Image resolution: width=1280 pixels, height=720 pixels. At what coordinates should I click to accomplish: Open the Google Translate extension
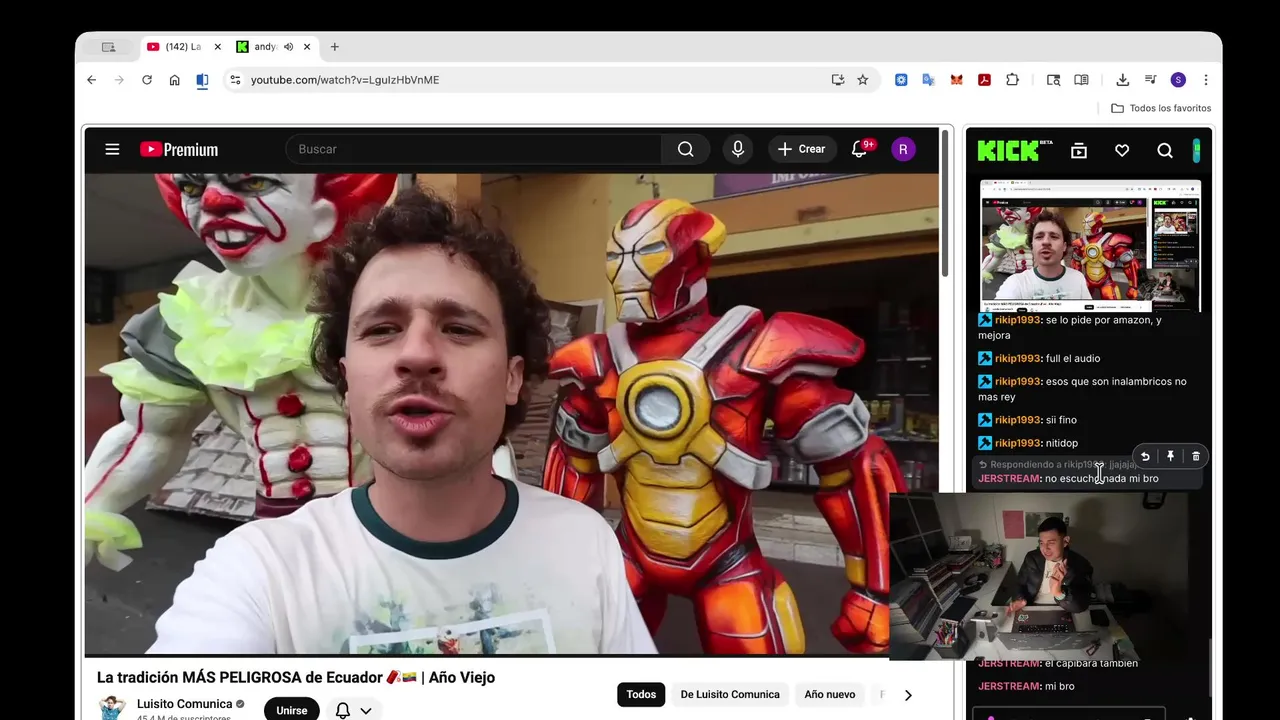(x=929, y=80)
